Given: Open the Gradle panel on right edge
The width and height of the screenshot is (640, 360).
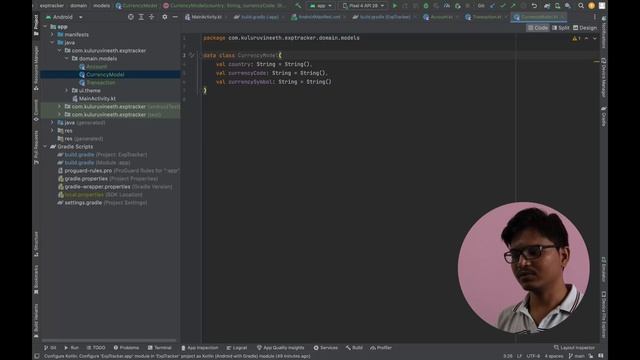Looking at the screenshot, I should [x=604, y=117].
